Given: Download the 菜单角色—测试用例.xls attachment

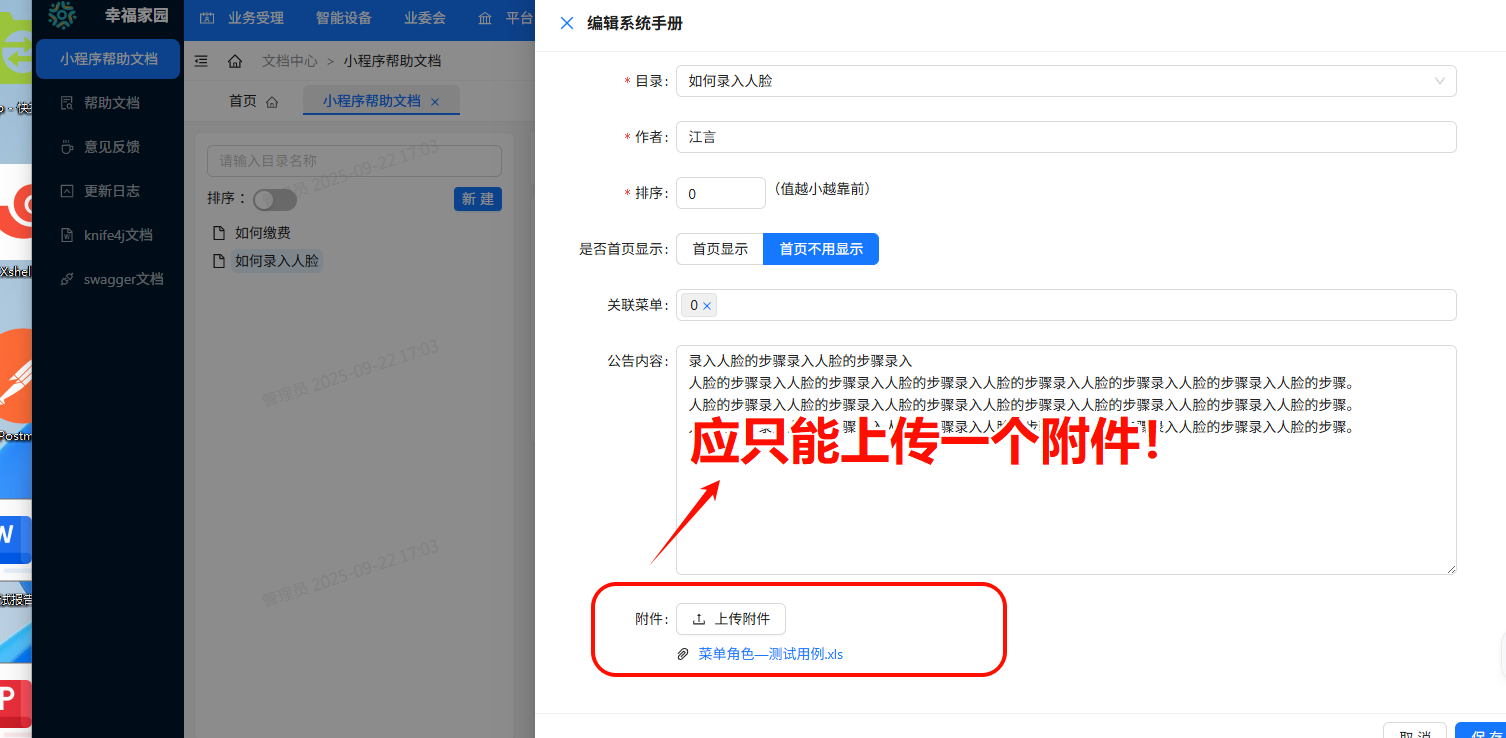Looking at the screenshot, I should 770,653.
